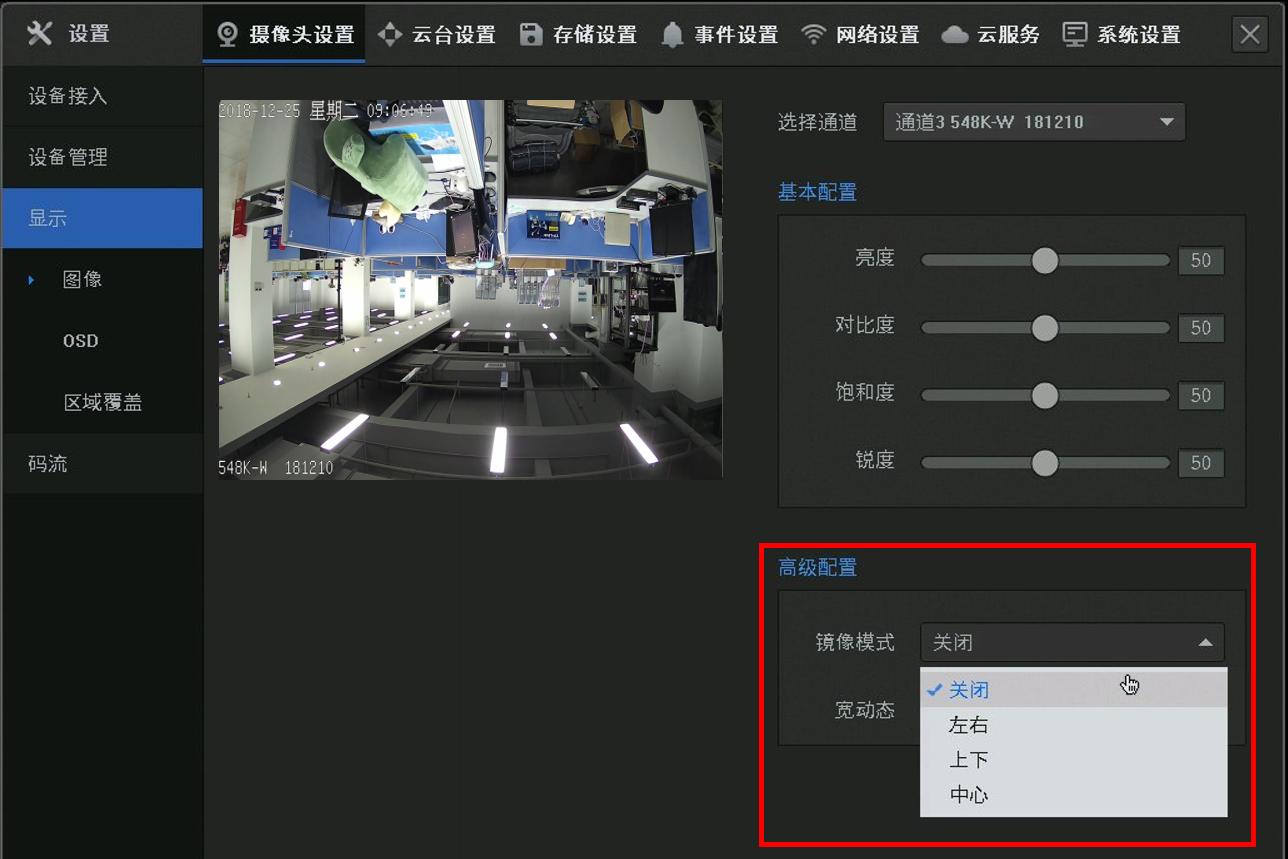This screenshot has width=1288, height=859.
Task: Click the system monitor icon
Action: [x=1075, y=35]
